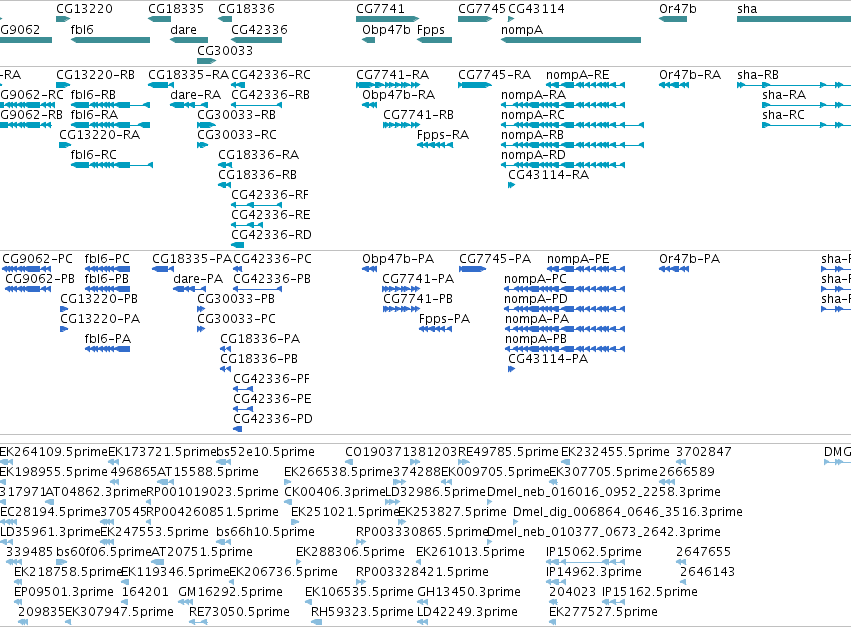Select the CG43114-PA protein label

[x=548, y=358]
